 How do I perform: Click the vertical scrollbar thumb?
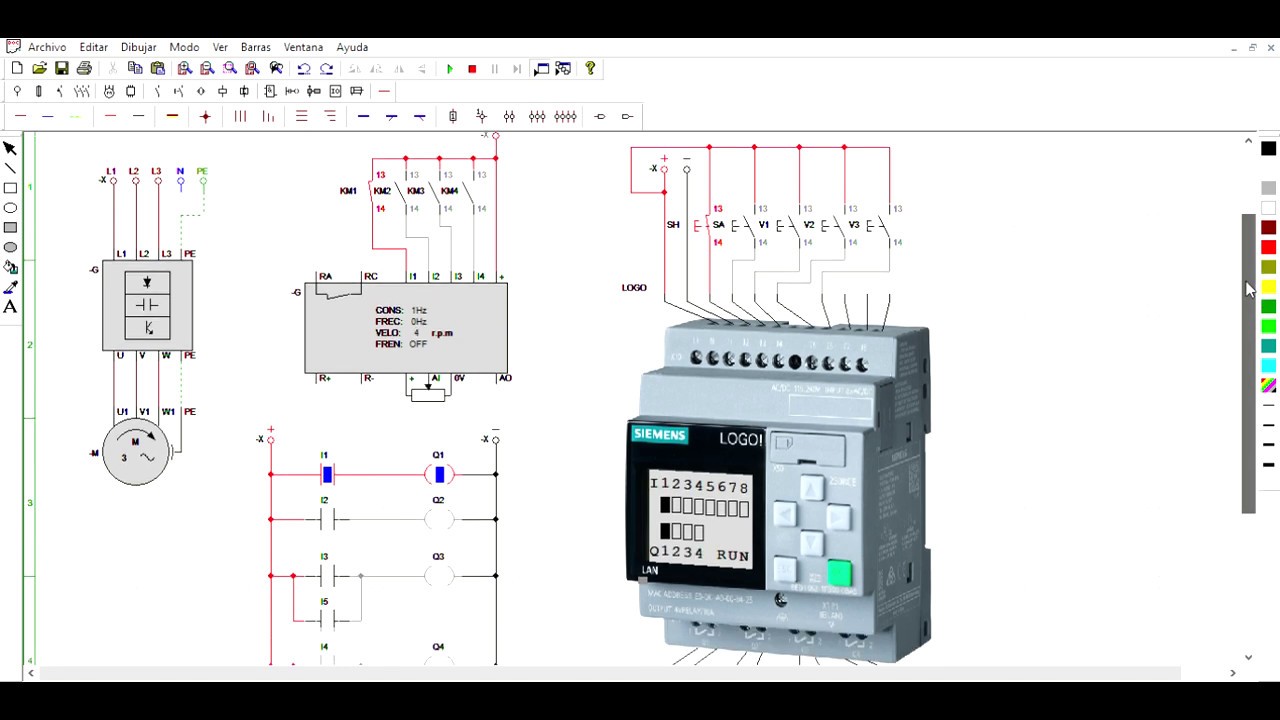pos(1248,364)
